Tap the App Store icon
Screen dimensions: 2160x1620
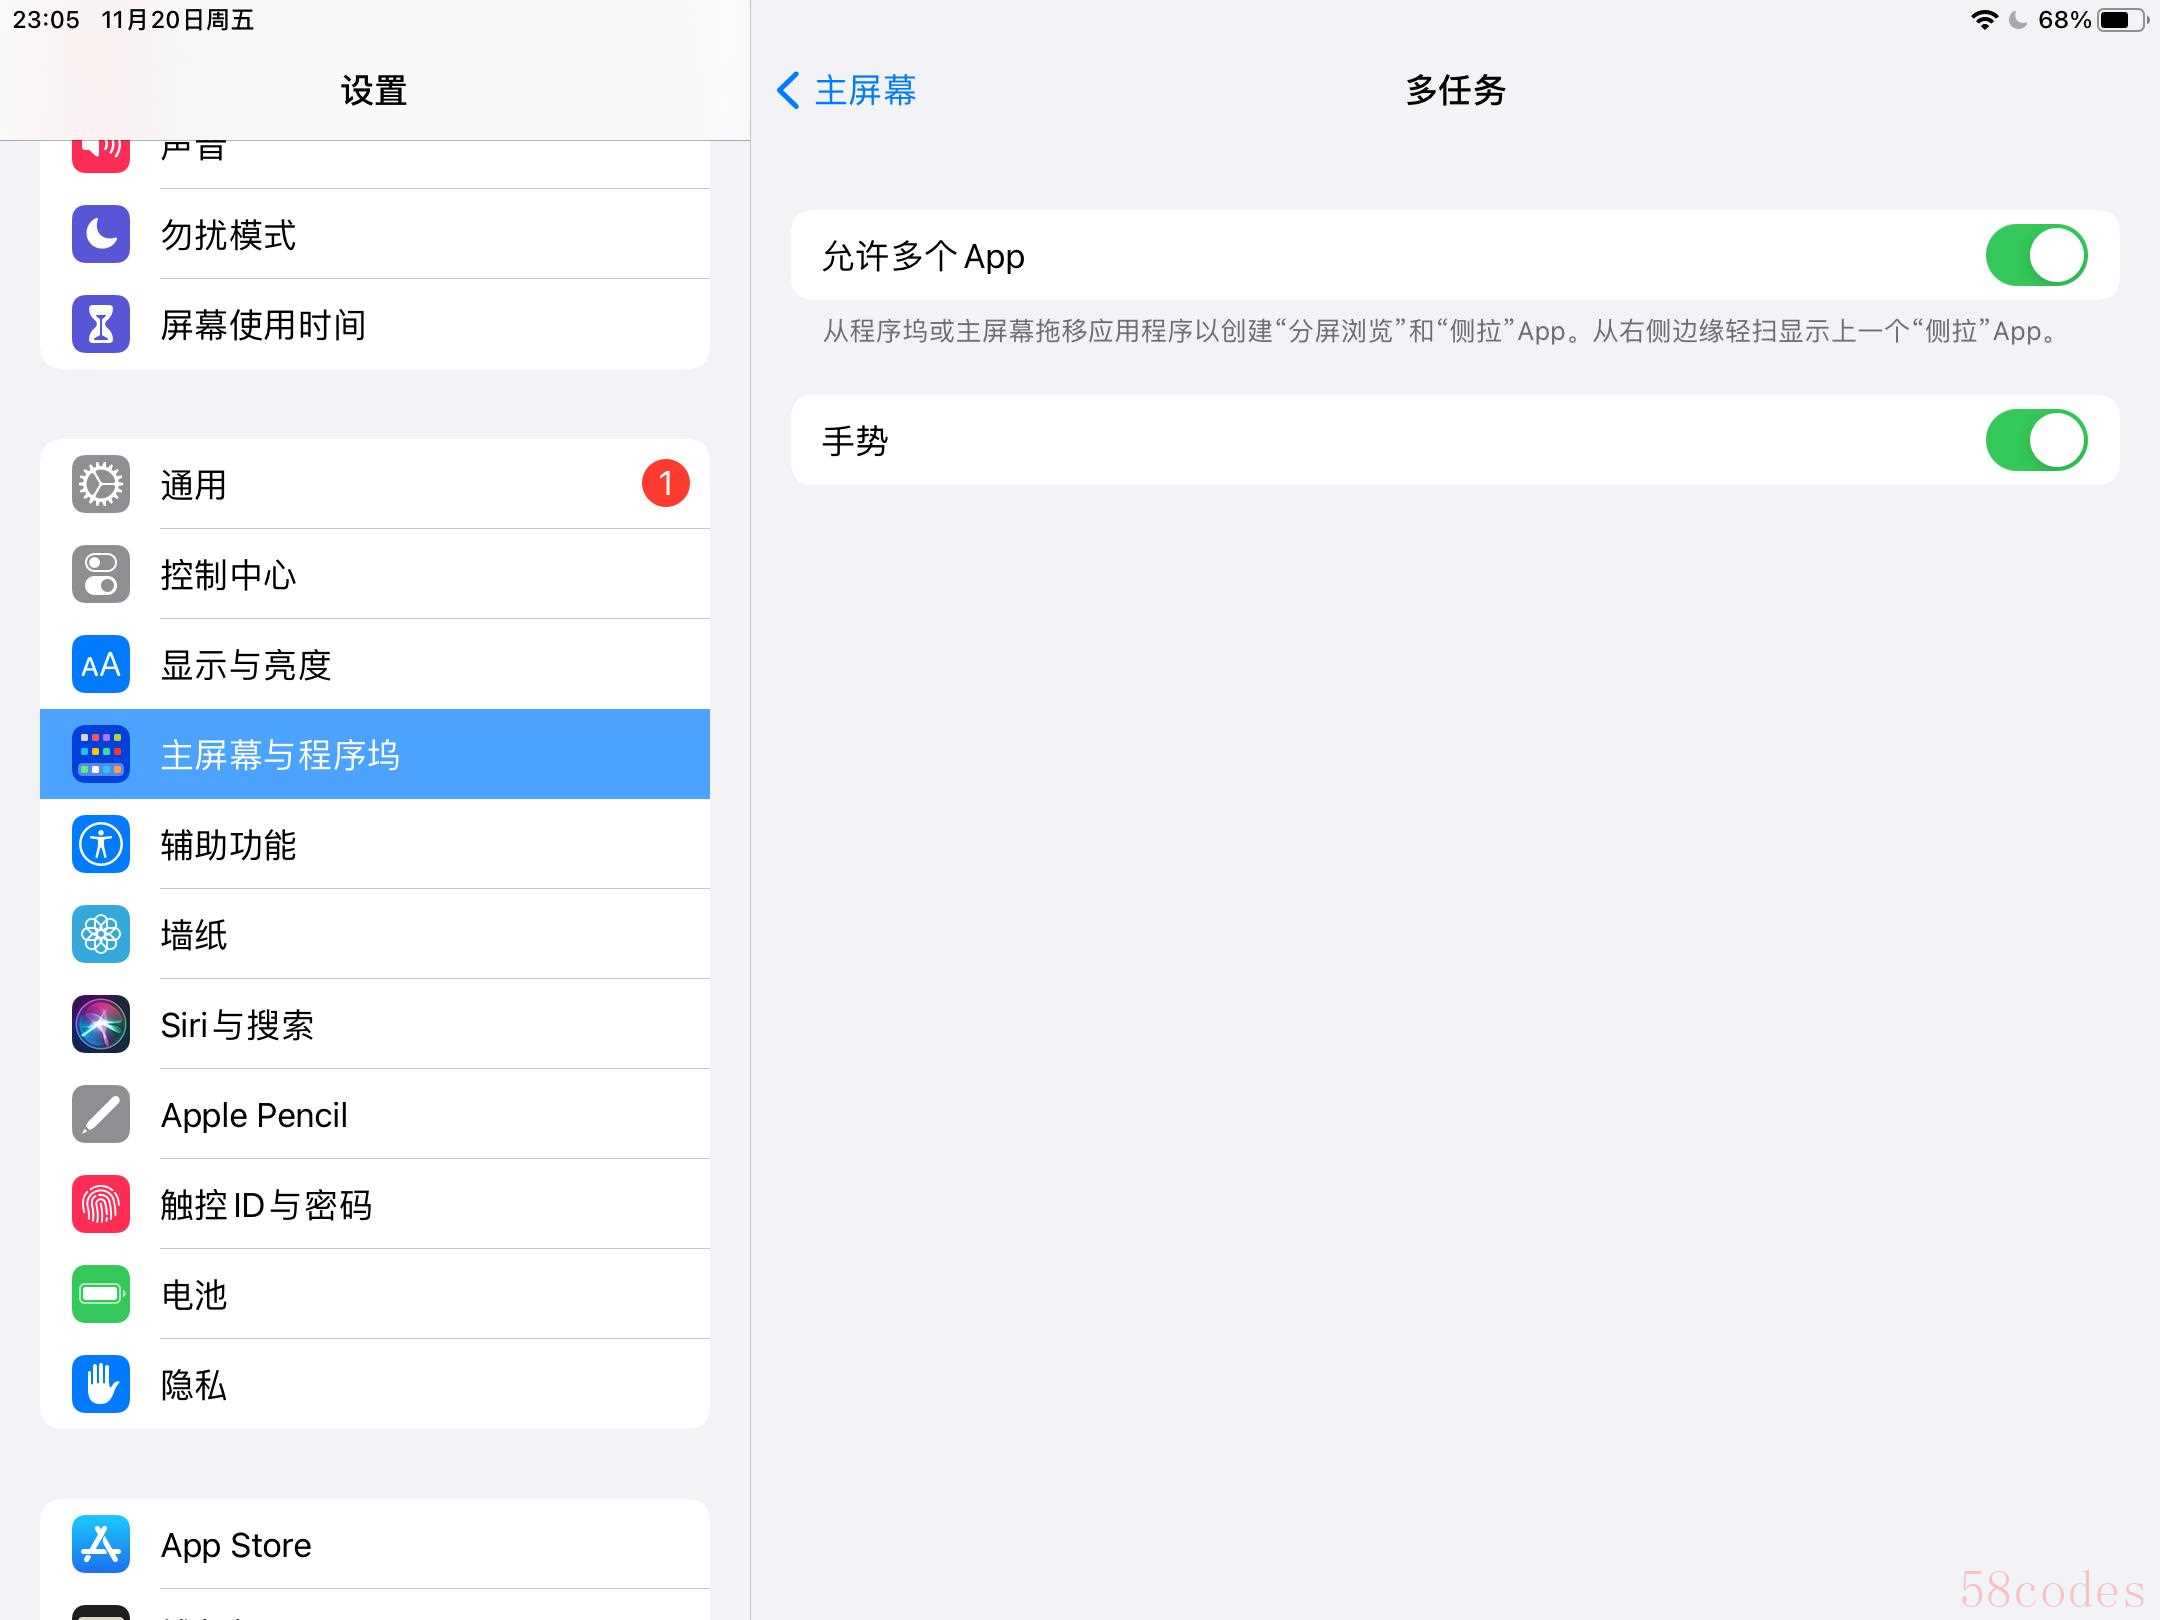click(x=101, y=1544)
